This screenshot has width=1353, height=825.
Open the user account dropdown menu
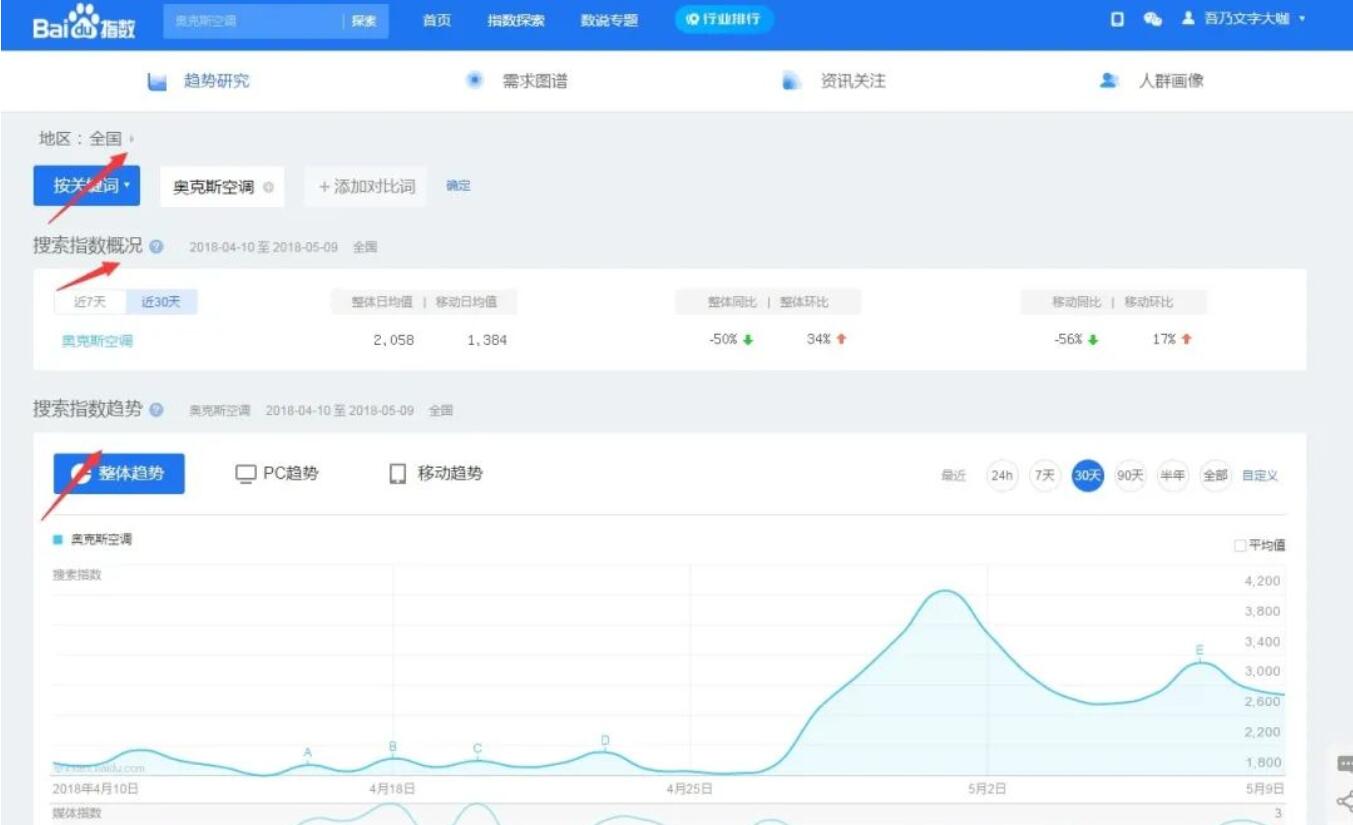tap(1245, 20)
